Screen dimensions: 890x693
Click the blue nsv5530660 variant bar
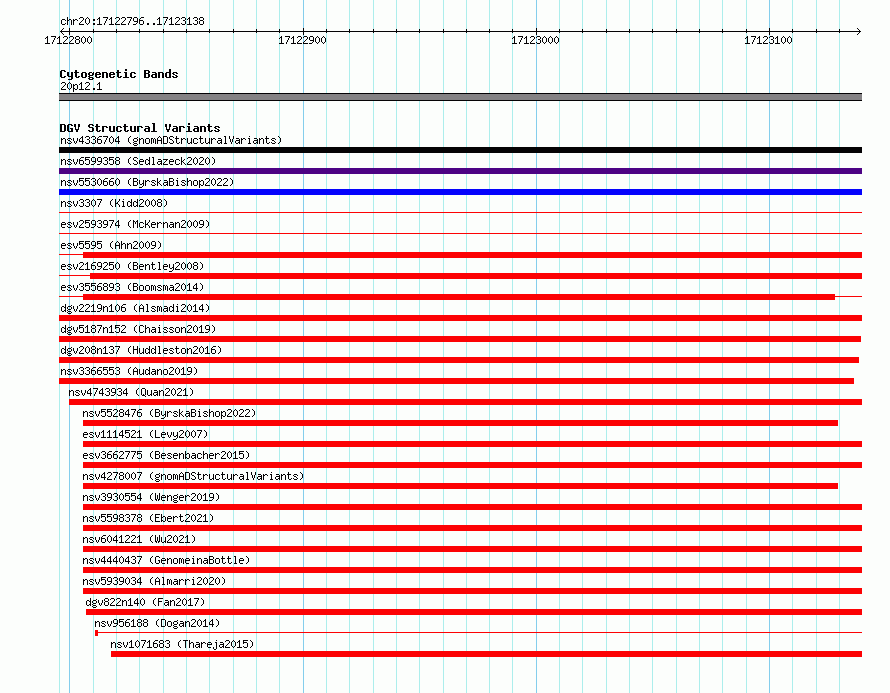pos(460,192)
